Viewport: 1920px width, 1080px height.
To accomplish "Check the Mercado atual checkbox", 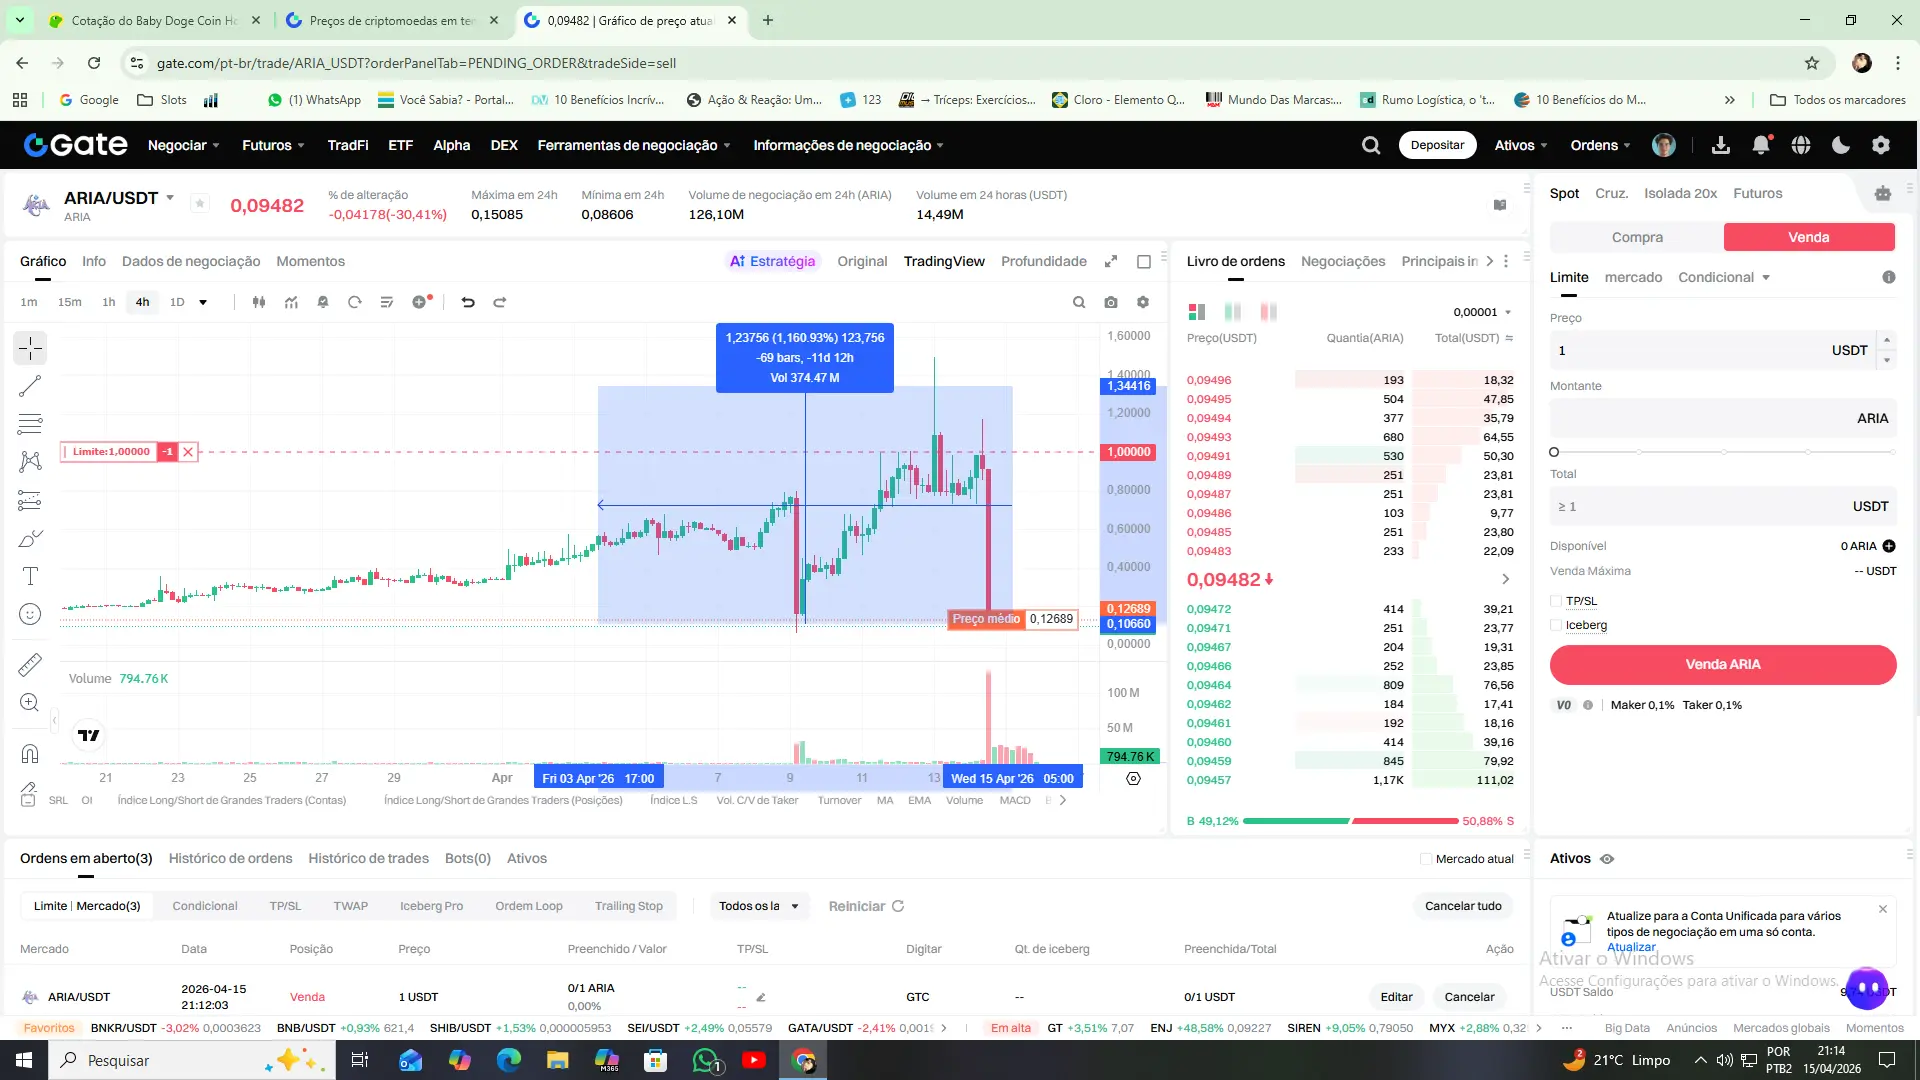I will (x=1426, y=859).
